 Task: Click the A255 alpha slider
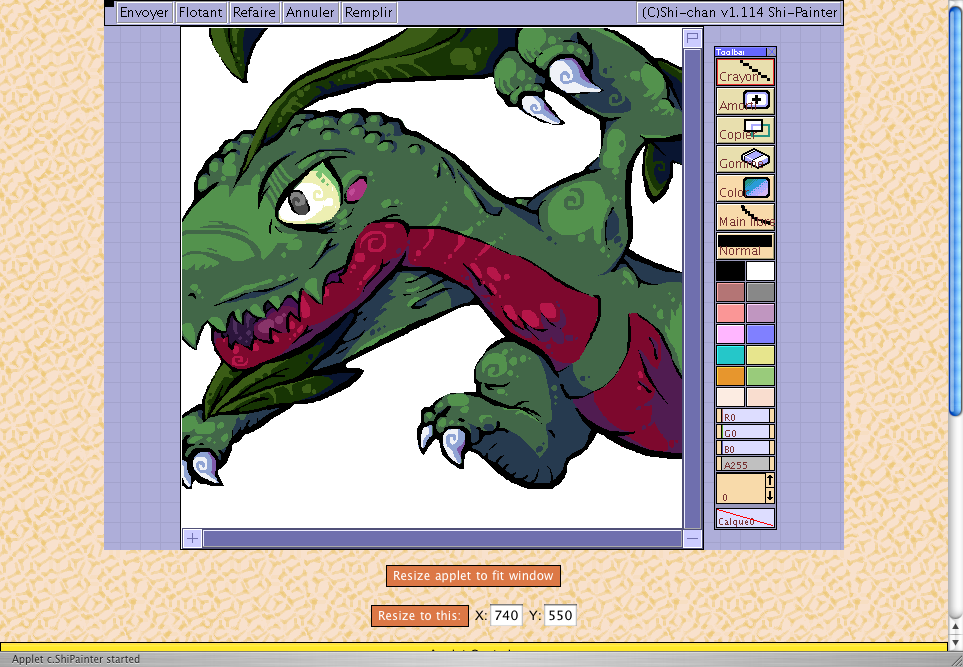click(745, 464)
